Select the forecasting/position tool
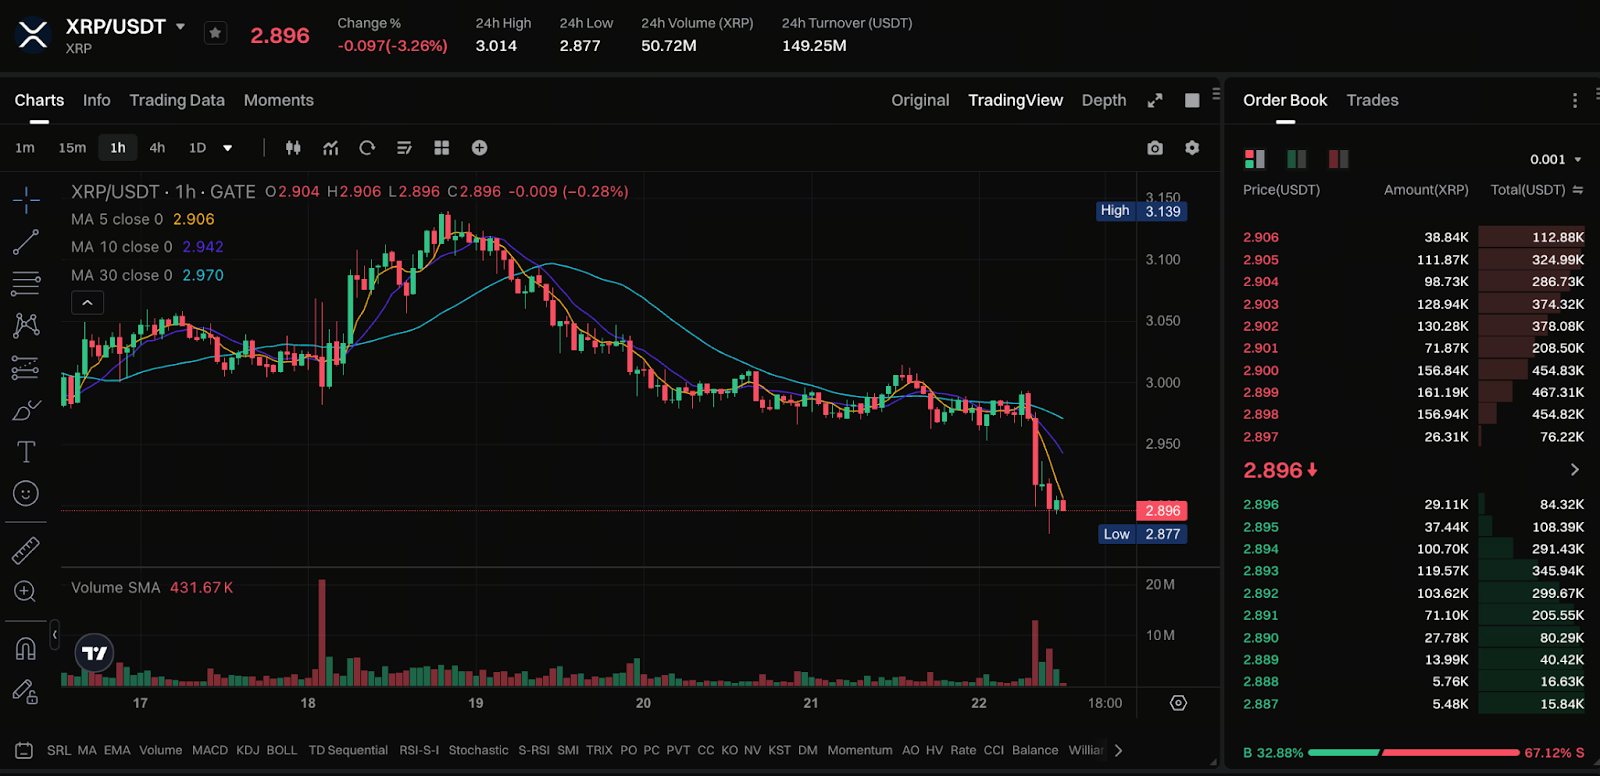Viewport: 1600px width, 776px height. 26,368
